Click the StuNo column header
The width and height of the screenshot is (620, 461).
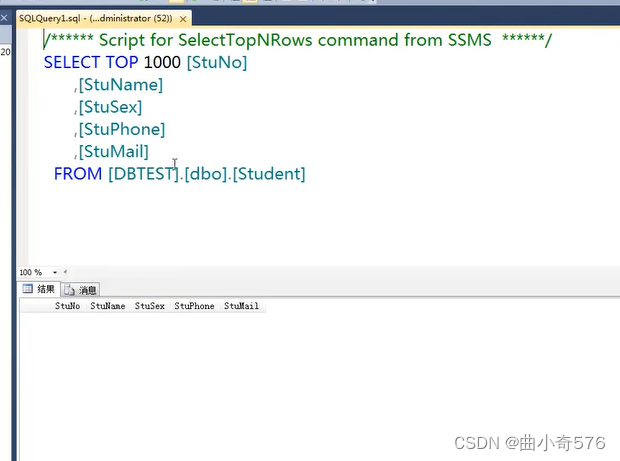pos(67,306)
